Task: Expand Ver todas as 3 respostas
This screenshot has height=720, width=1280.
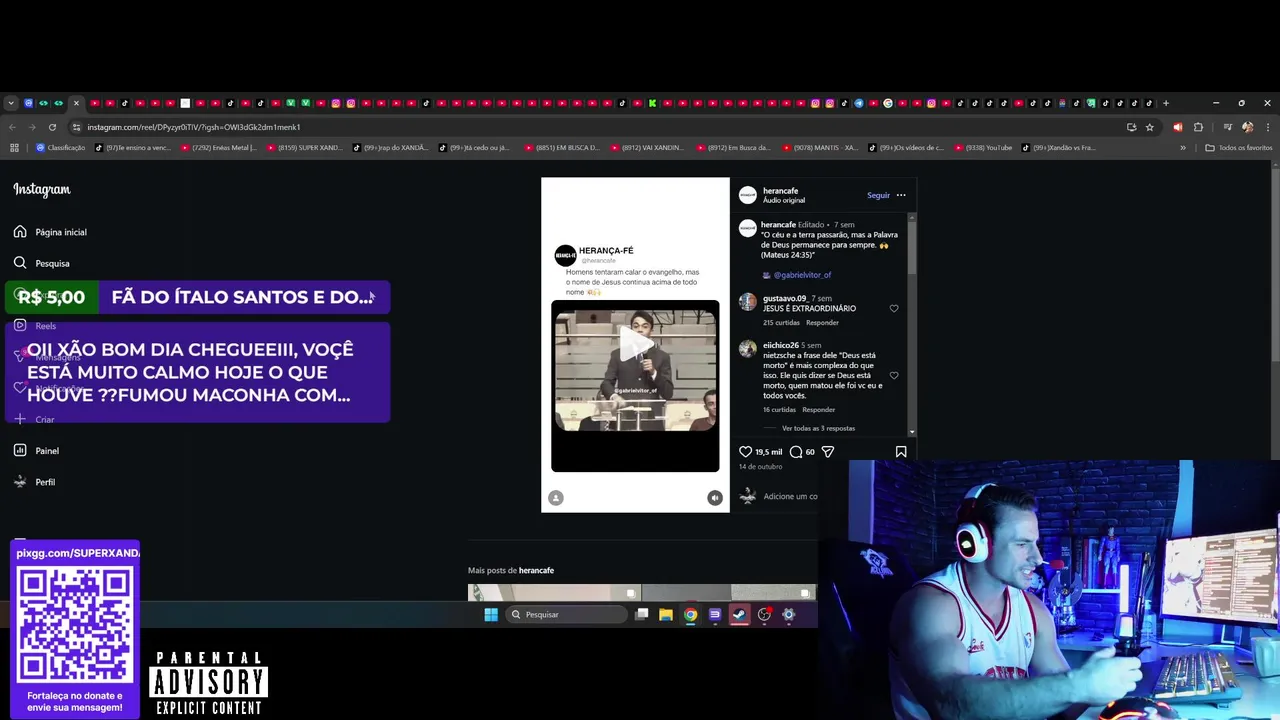Action: pyautogui.click(x=818, y=428)
